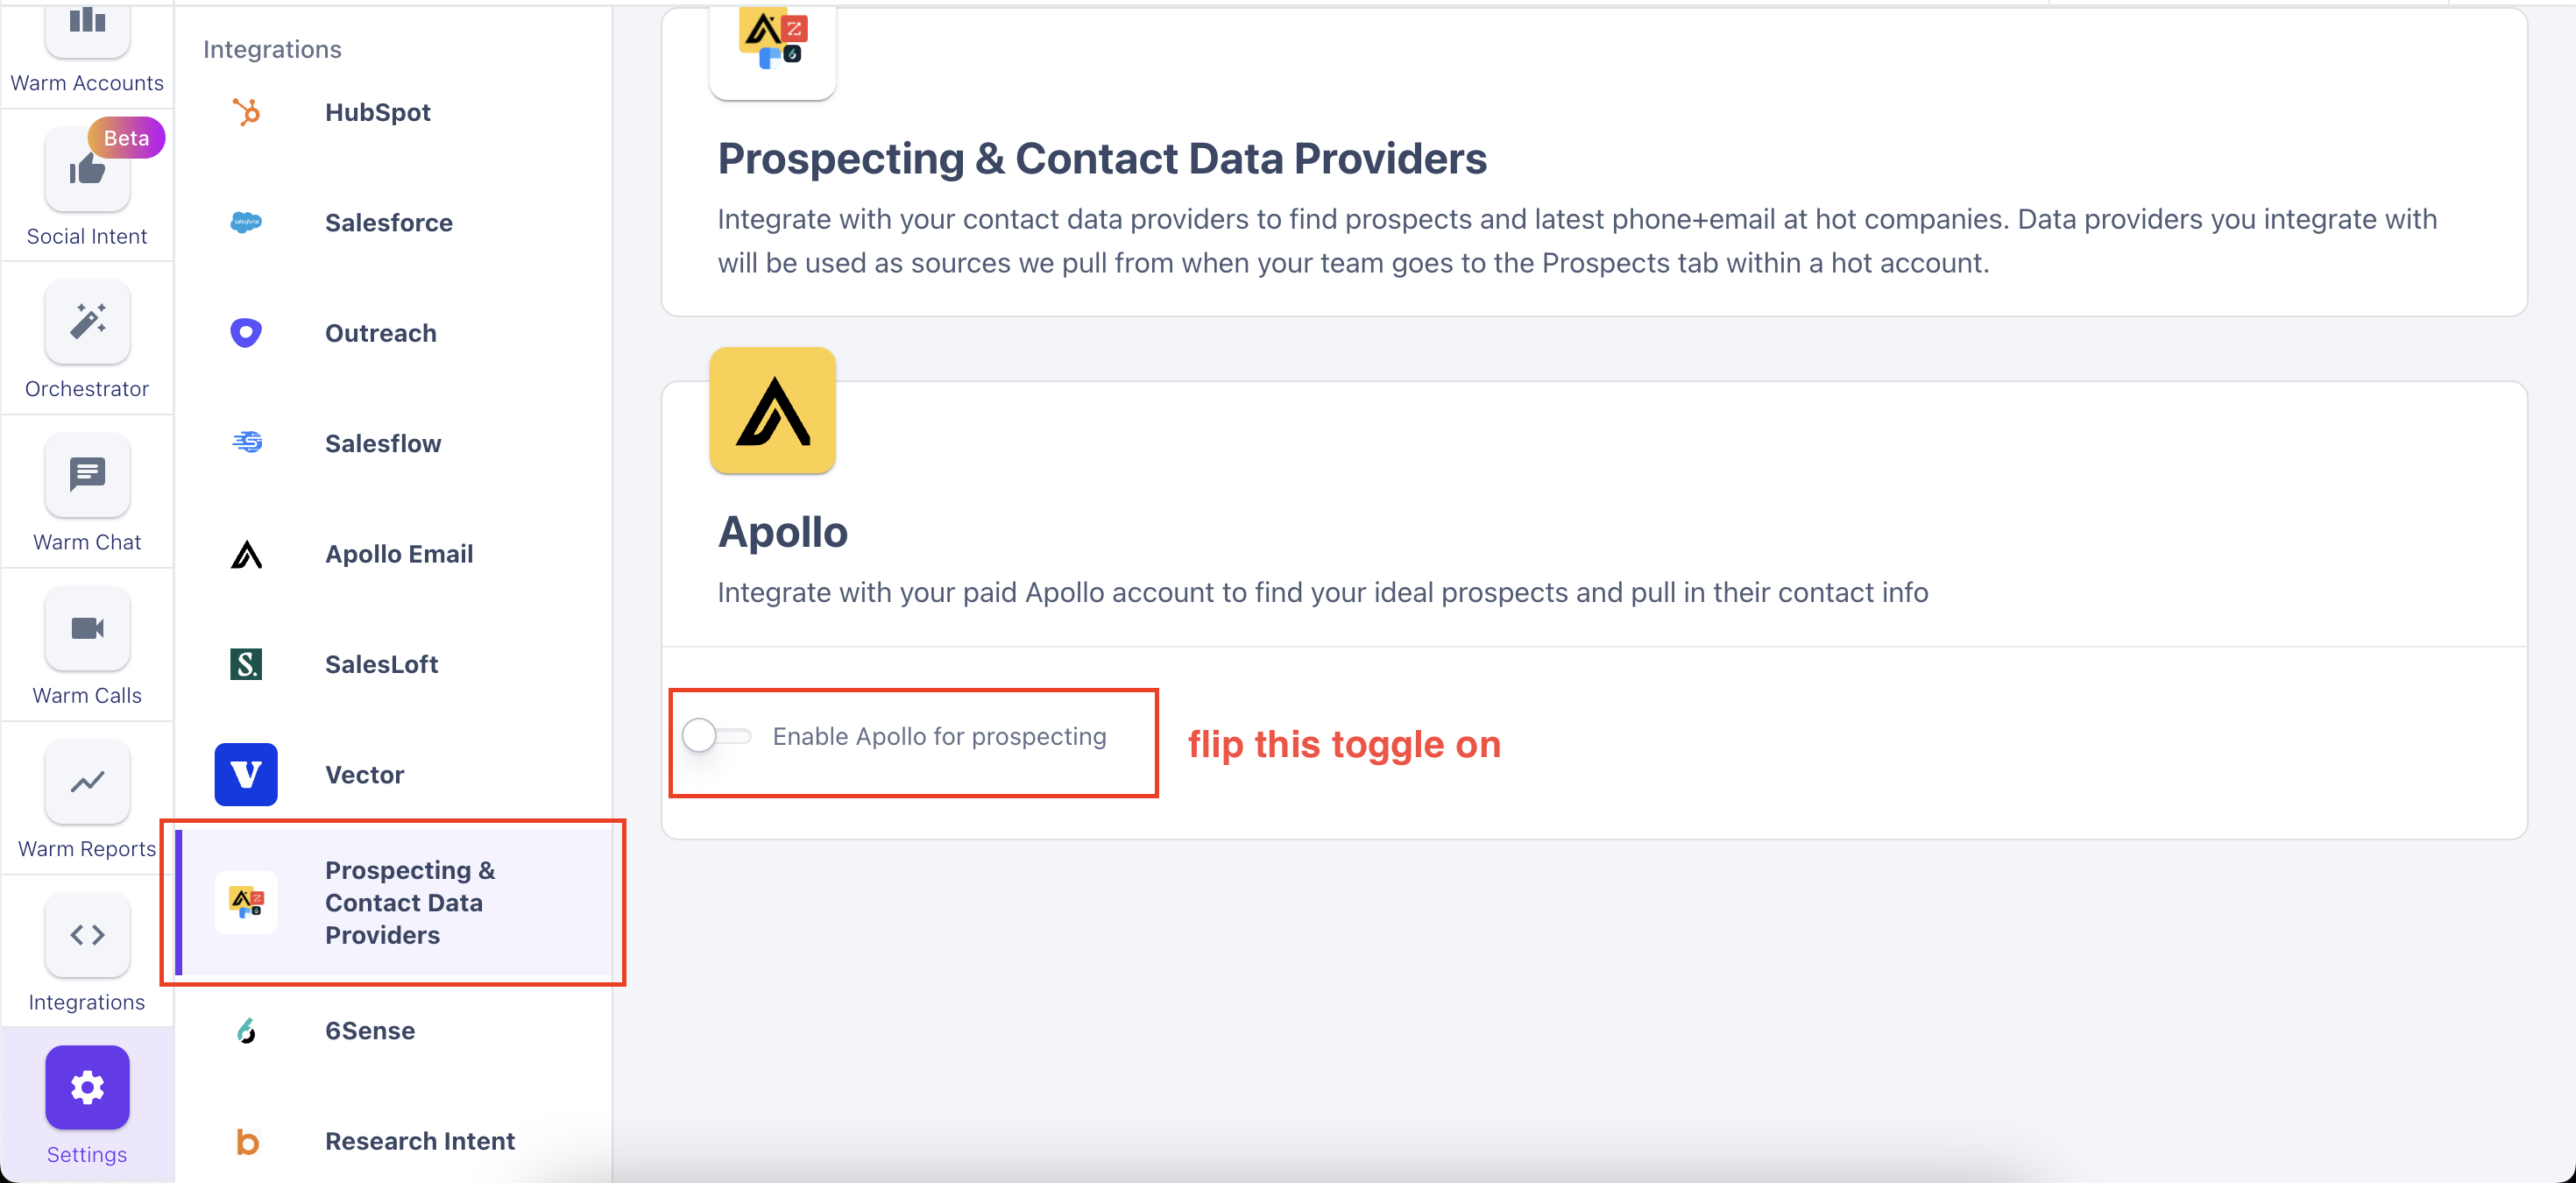Select SalesLoft in integrations list
The height and width of the screenshot is (1183, 2576).
pos(381,664)
